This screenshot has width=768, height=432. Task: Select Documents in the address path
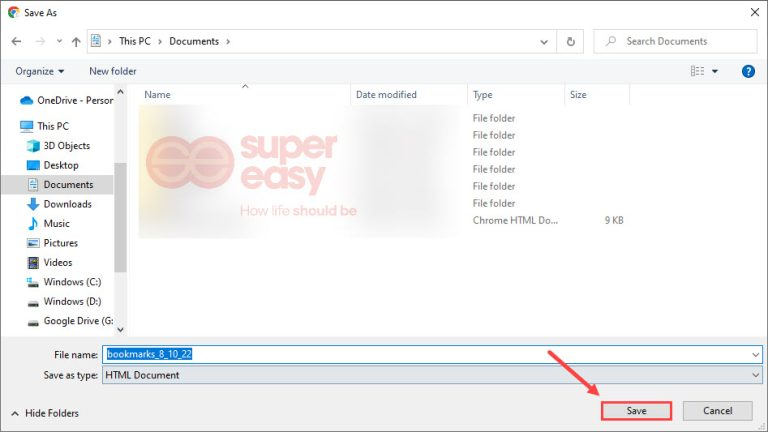(x=194, y=41)
